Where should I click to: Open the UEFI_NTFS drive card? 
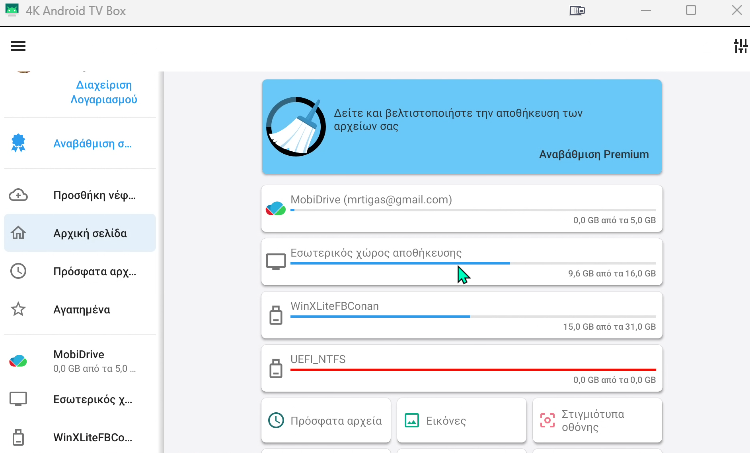462,368
